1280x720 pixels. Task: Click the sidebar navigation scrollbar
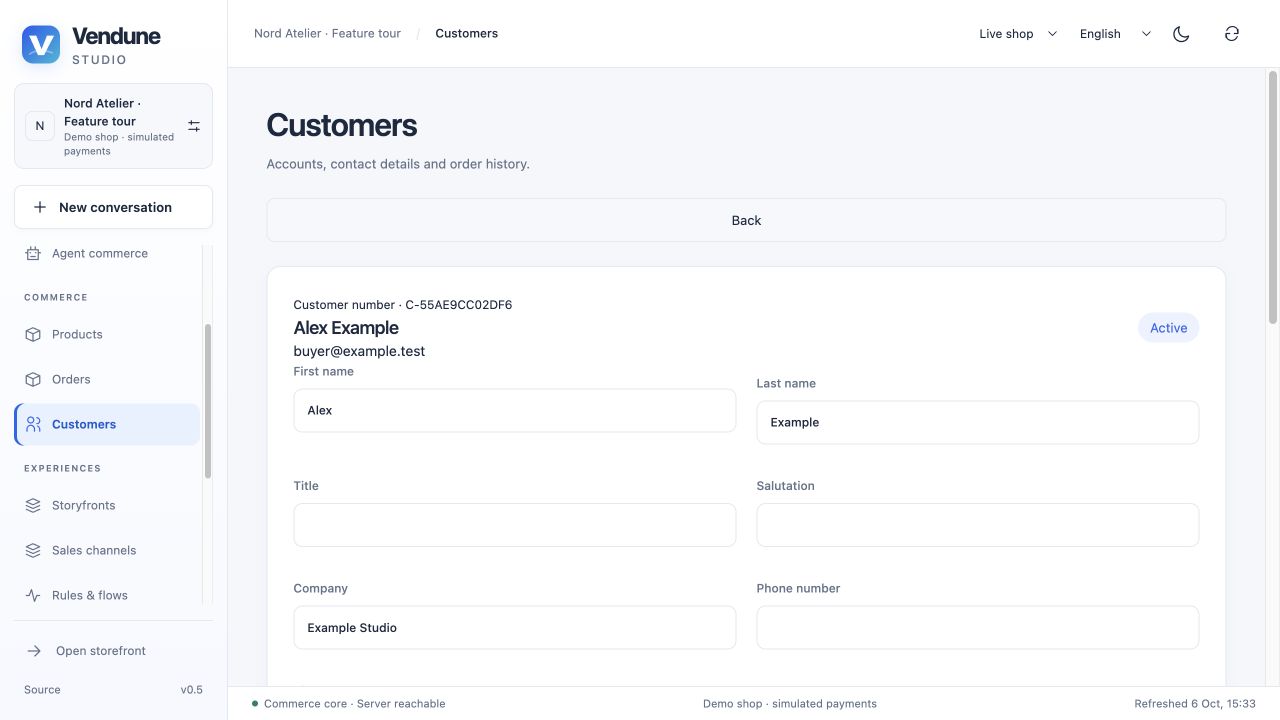(x=207, y=401)
